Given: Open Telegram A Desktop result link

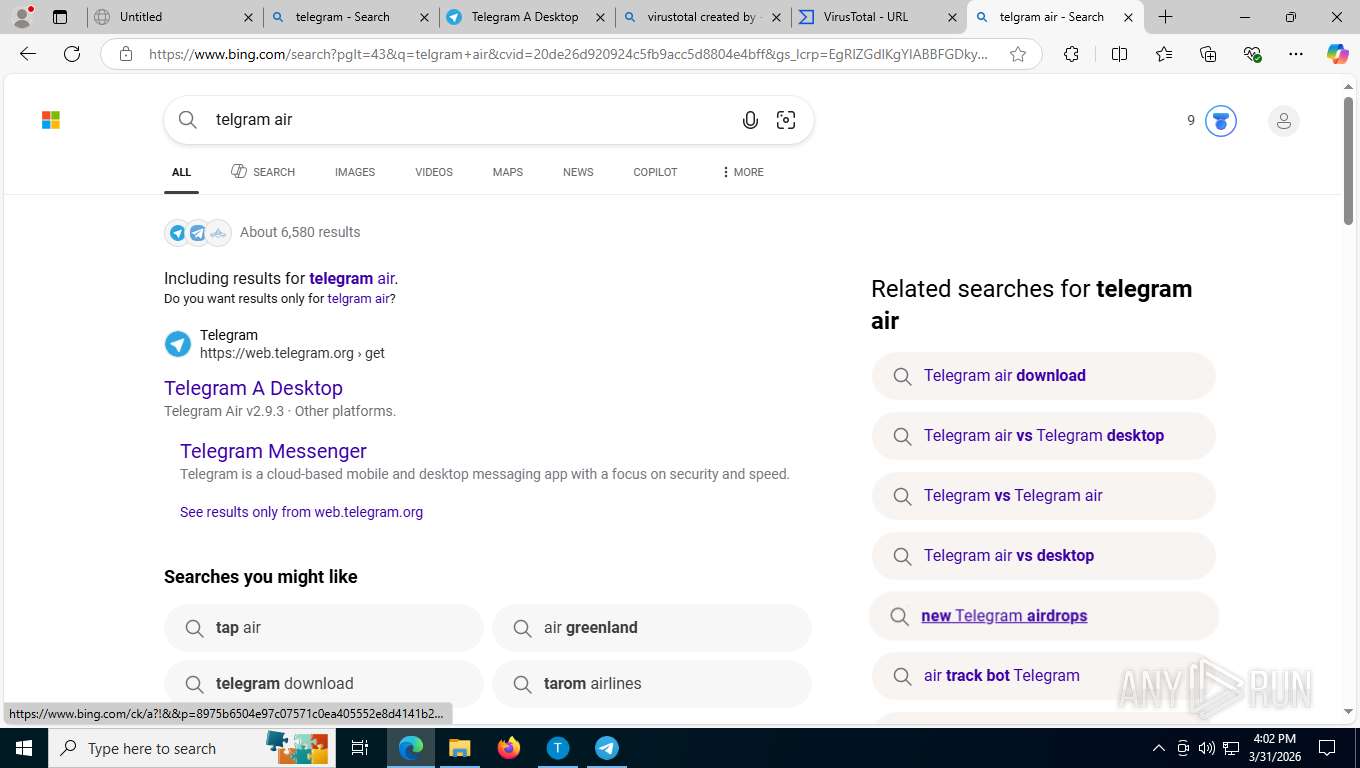Looking at the screenshot, I should (x=253, y=388).
